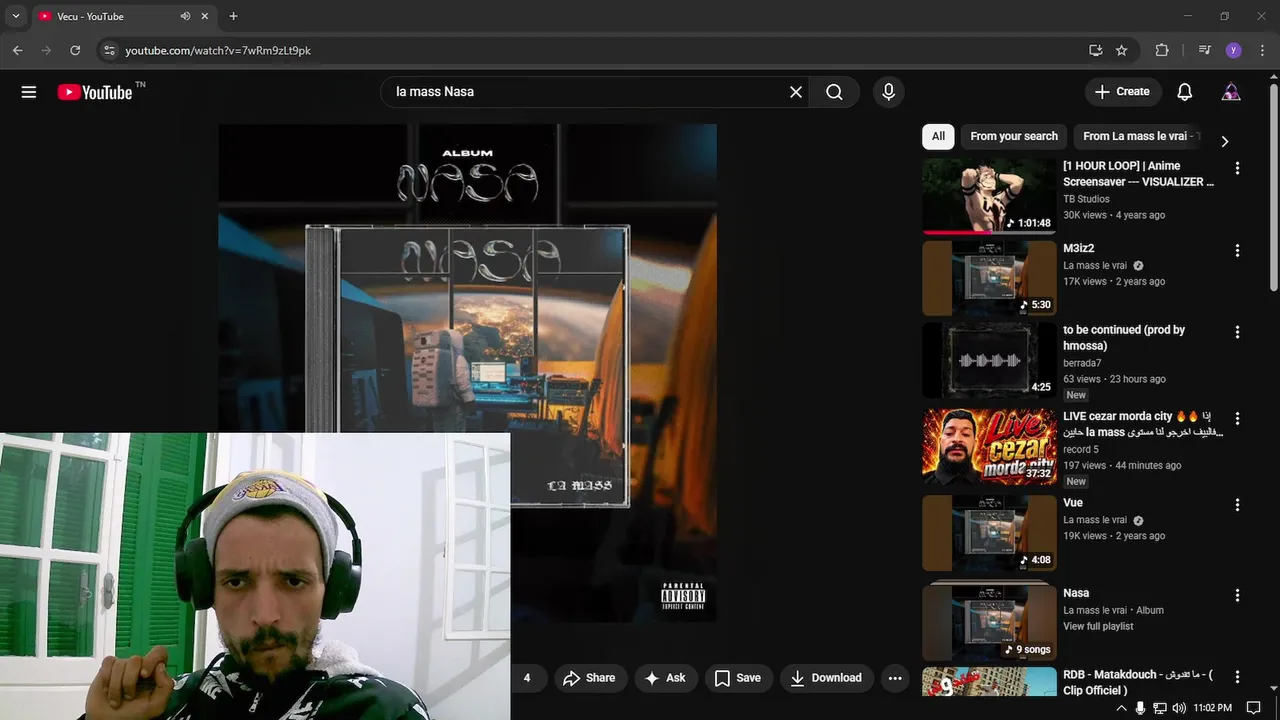Select the 'From your search' chip
Viewport: 1280px width, 720px height.
pyautogui.click(x=1013, y=136)
